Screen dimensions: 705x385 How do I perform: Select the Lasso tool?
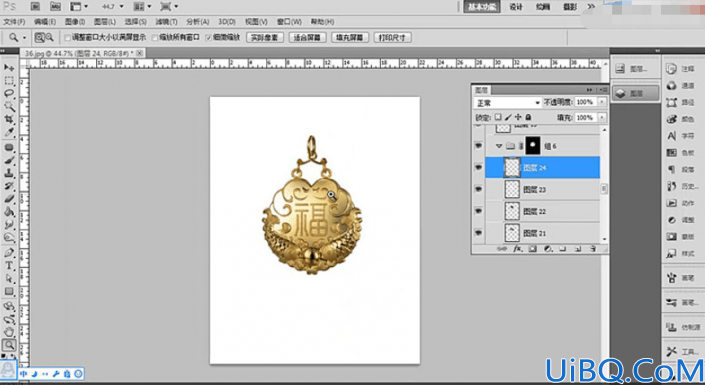coord(9,94)
